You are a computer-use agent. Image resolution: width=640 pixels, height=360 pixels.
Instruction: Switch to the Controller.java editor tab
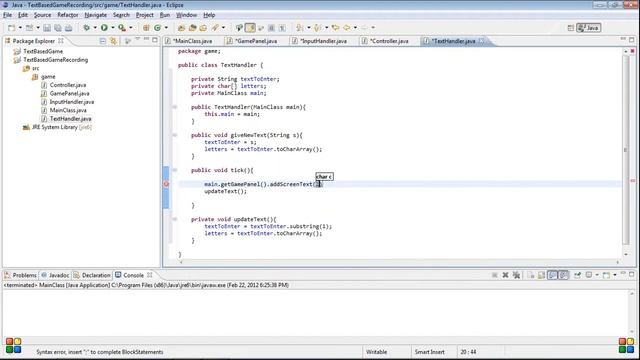[389, 41]
